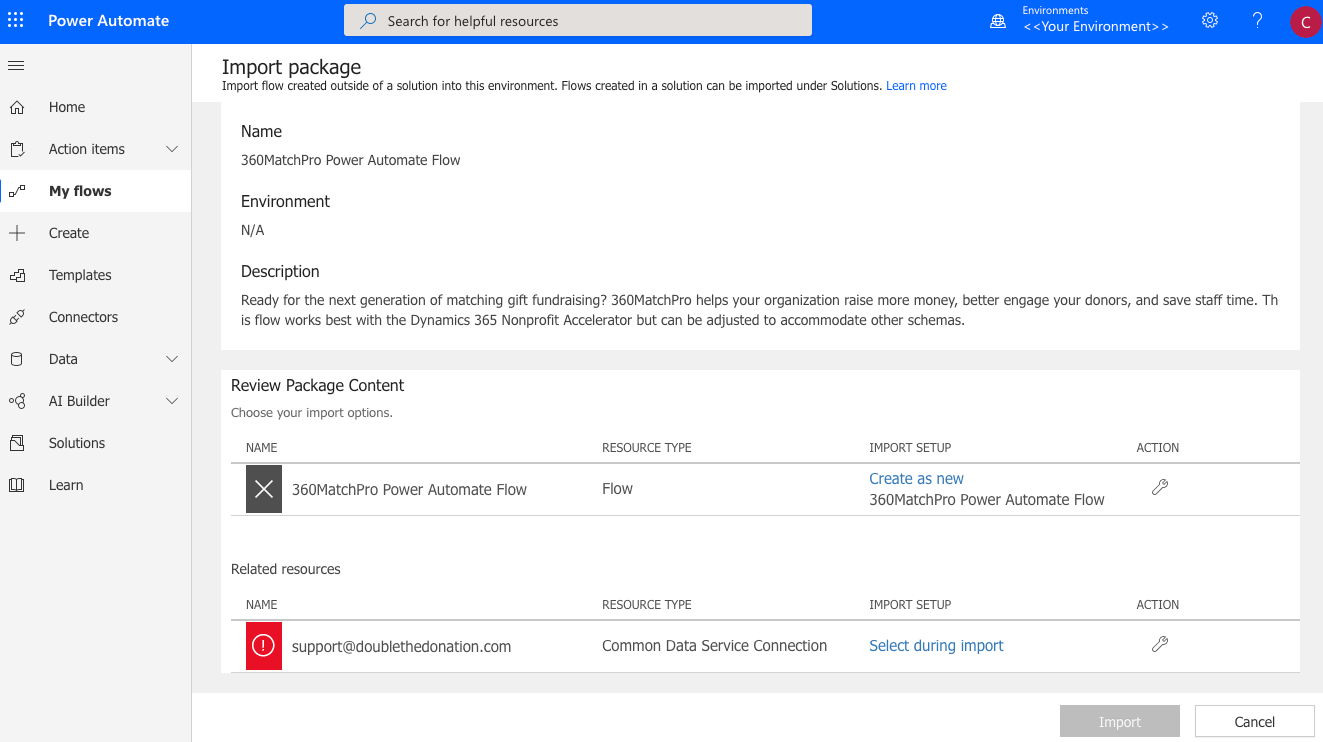
Task: Focus the Search for helpful resources field
Action: click(x=578, y=20)
